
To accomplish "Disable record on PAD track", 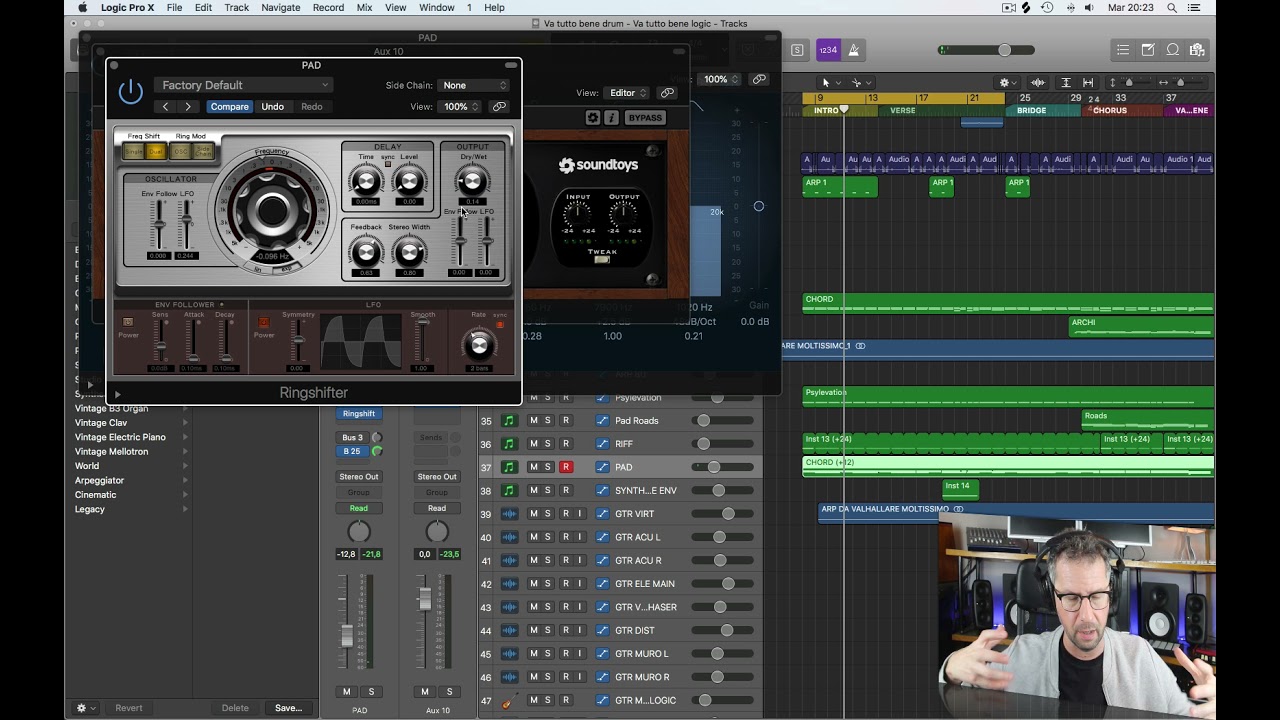I will coord(565,467).
